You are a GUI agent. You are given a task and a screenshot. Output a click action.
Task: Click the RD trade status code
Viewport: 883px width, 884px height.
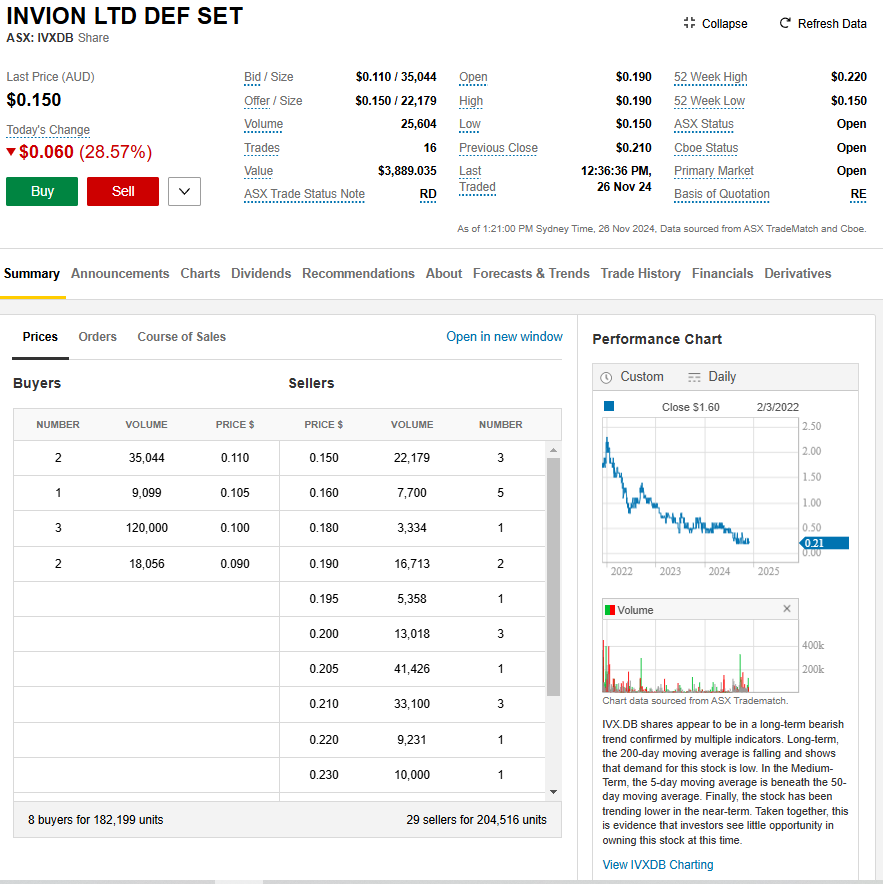[428, 194]
